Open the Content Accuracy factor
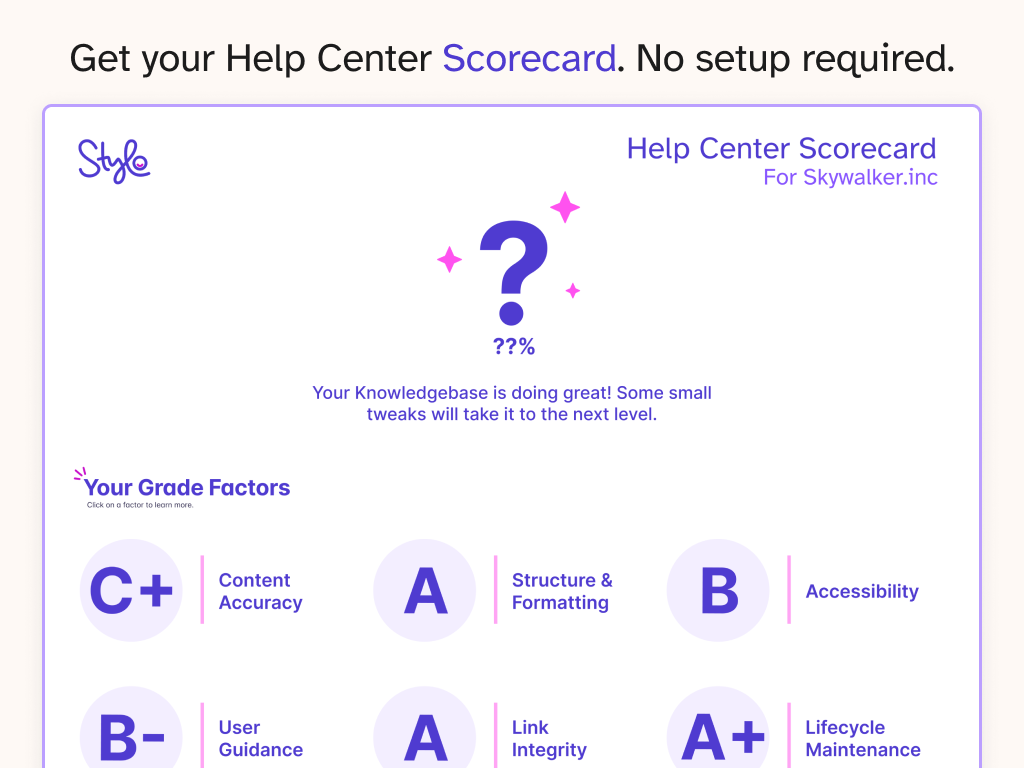The height and width of the screenshot is (768, 1024). 260,591
